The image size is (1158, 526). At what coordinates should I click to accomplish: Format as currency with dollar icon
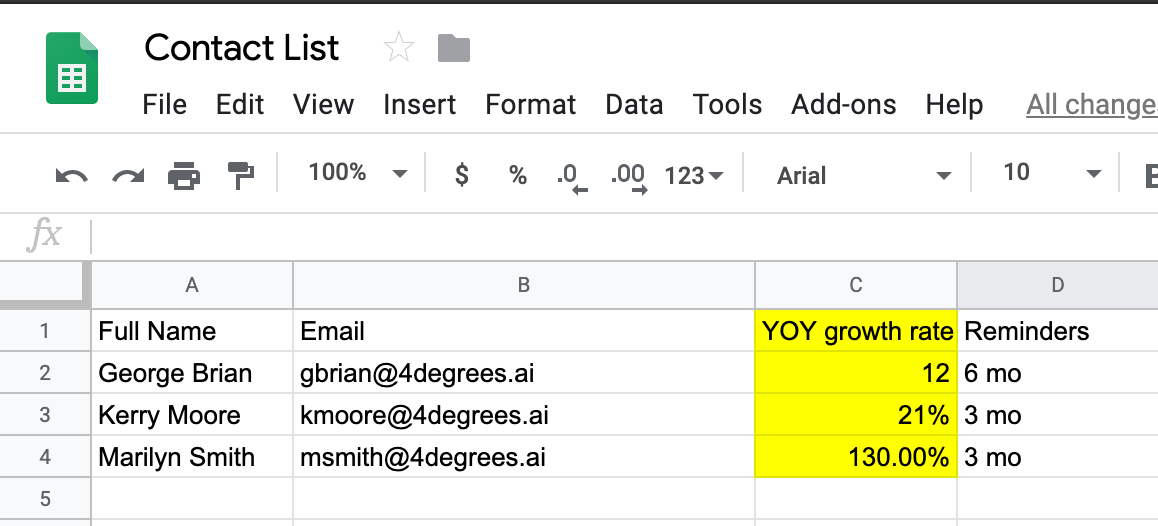click(462, 175)
